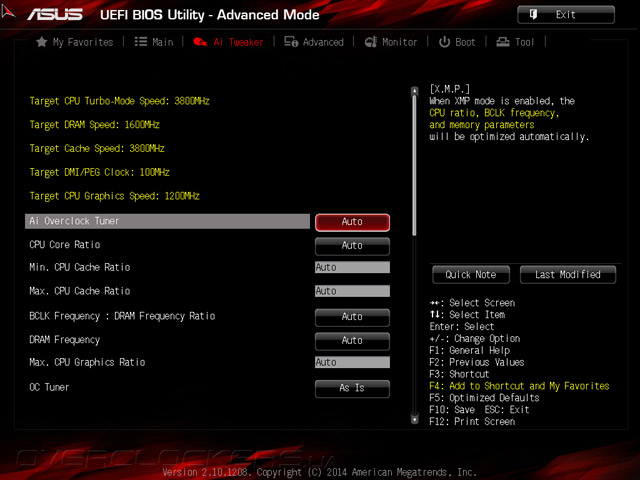640x480 pixels.
Task: Open BCLK Frequency : DRAM Frequency Ratio dropdown
Action: point(352,317)
